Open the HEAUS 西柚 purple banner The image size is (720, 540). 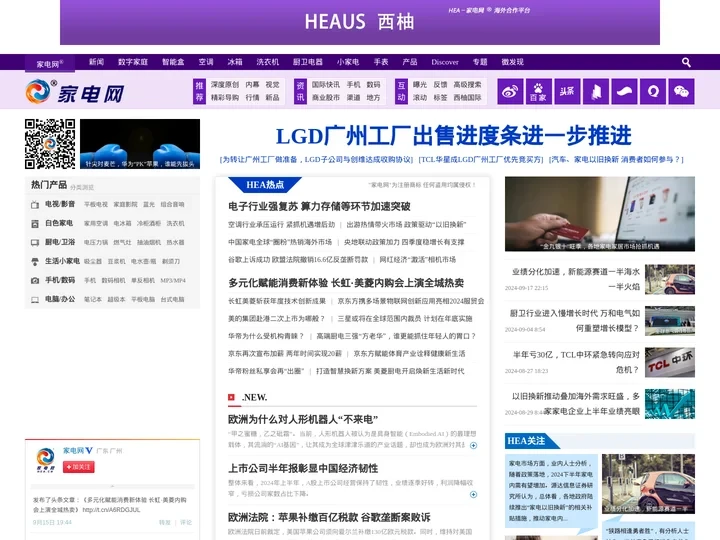point(360,22)
